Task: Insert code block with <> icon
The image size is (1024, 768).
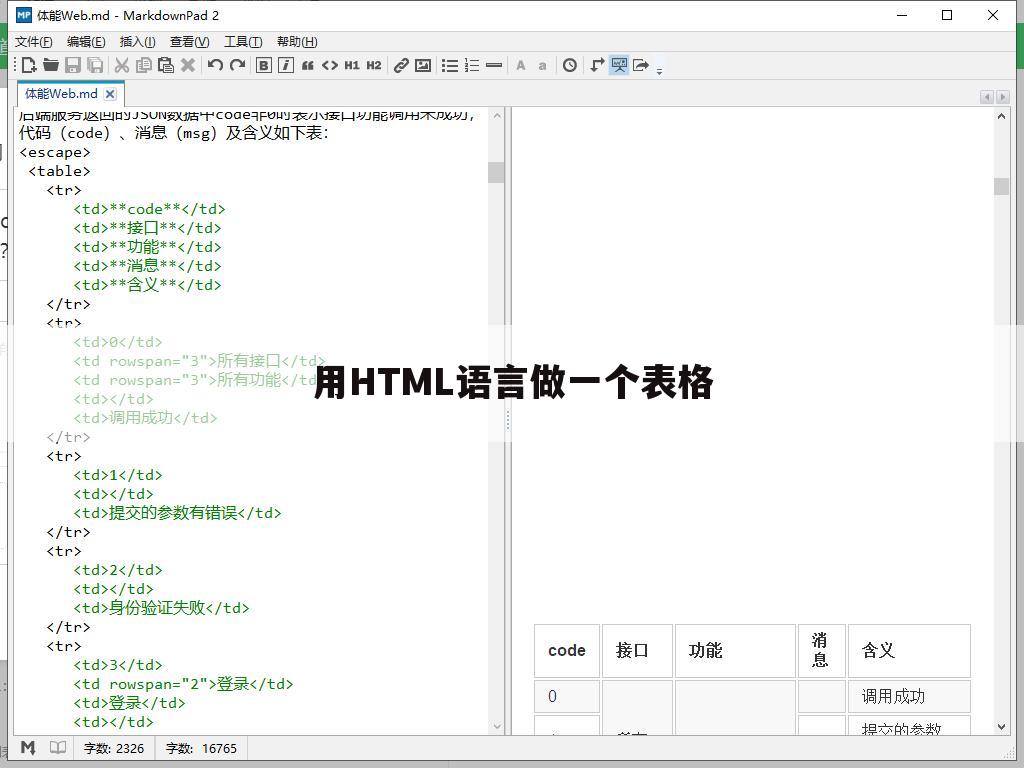Action: pos(329,65)
